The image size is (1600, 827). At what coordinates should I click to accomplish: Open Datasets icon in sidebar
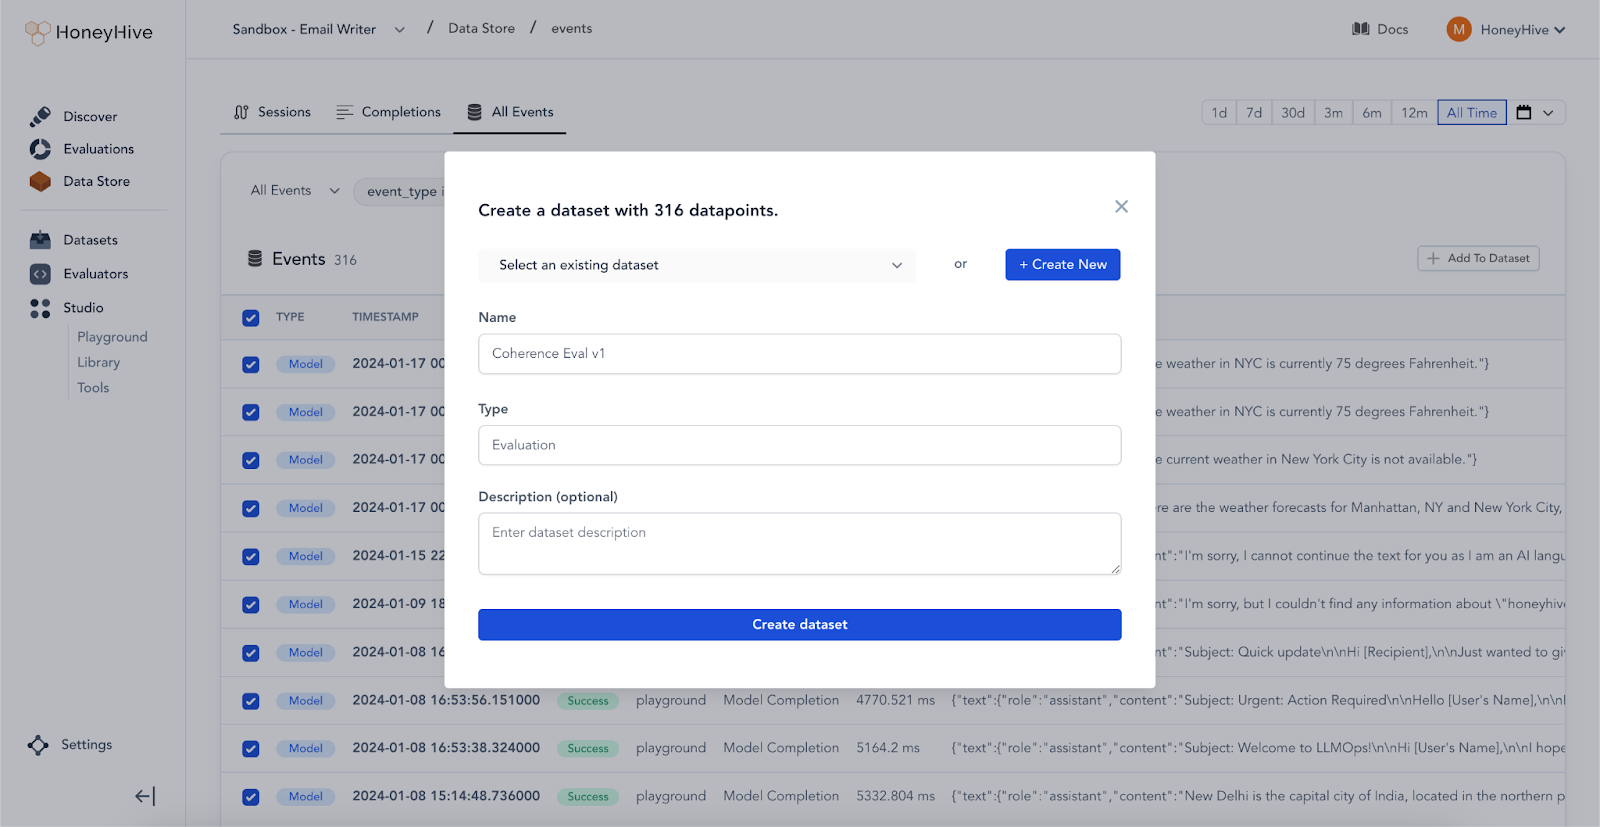pos(40,240)
